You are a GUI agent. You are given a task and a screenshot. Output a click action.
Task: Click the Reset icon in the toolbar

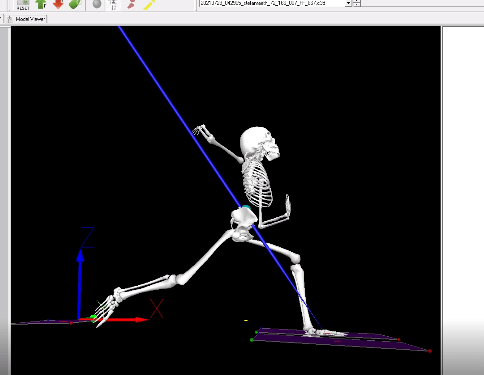point(23,5)
